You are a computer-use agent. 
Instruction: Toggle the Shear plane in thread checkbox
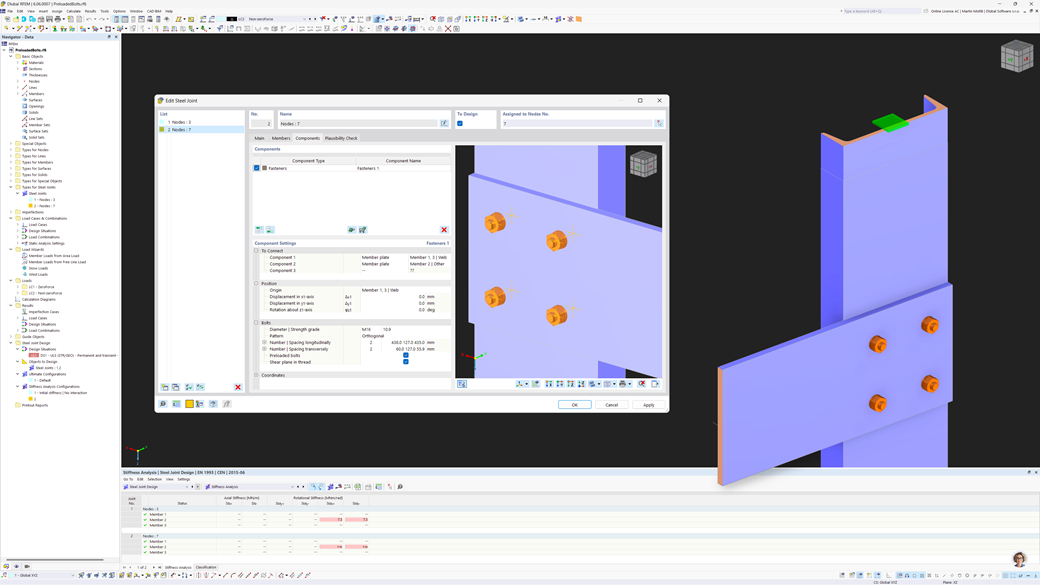tap(406, 362)
